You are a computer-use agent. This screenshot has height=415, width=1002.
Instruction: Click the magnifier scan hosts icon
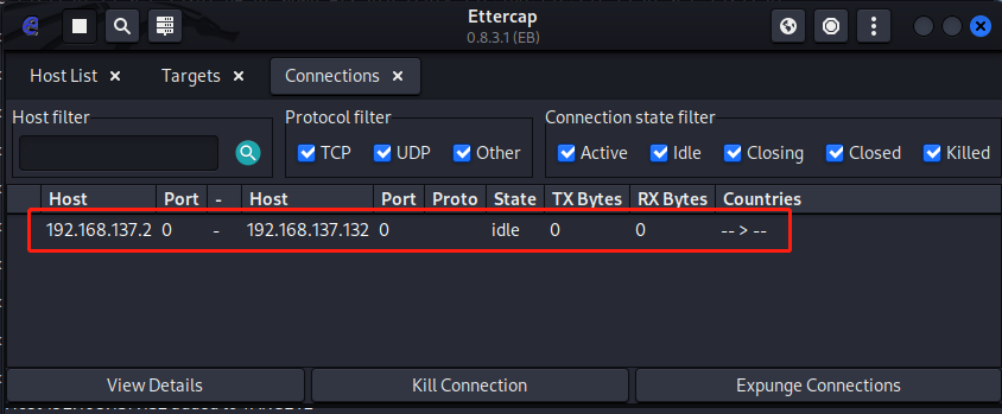pyautogui.click(x=122, y=27)
